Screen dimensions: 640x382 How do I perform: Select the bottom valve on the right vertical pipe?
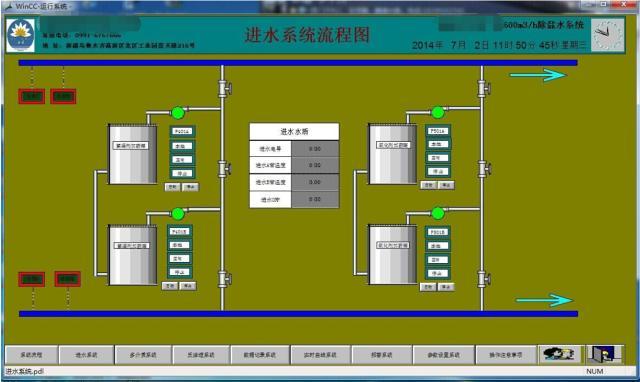point(484,279)
